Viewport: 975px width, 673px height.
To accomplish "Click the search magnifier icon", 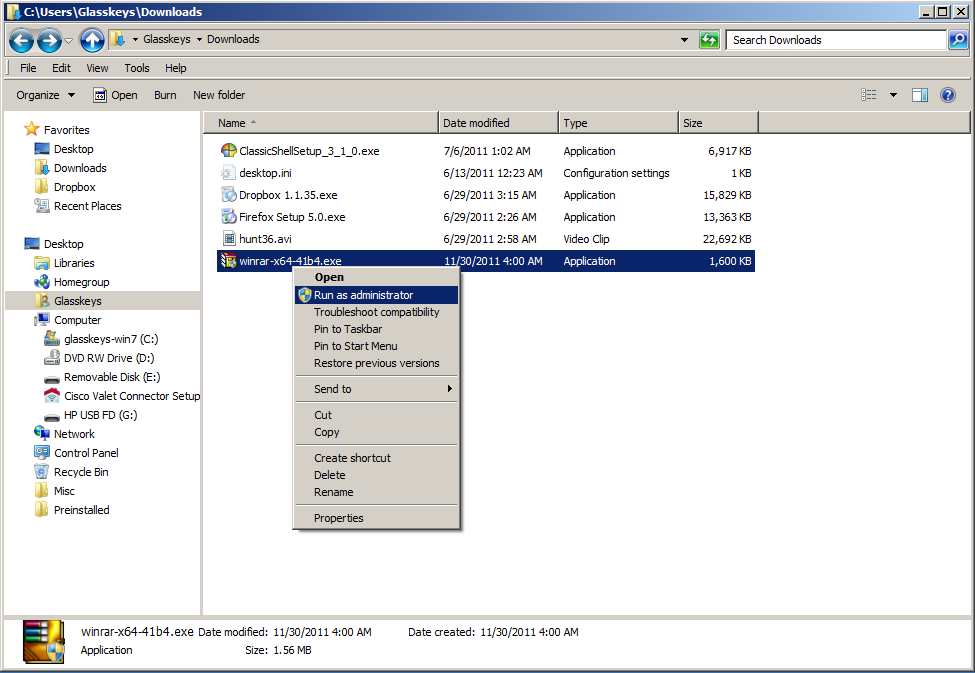I will (x=957, y=40).
